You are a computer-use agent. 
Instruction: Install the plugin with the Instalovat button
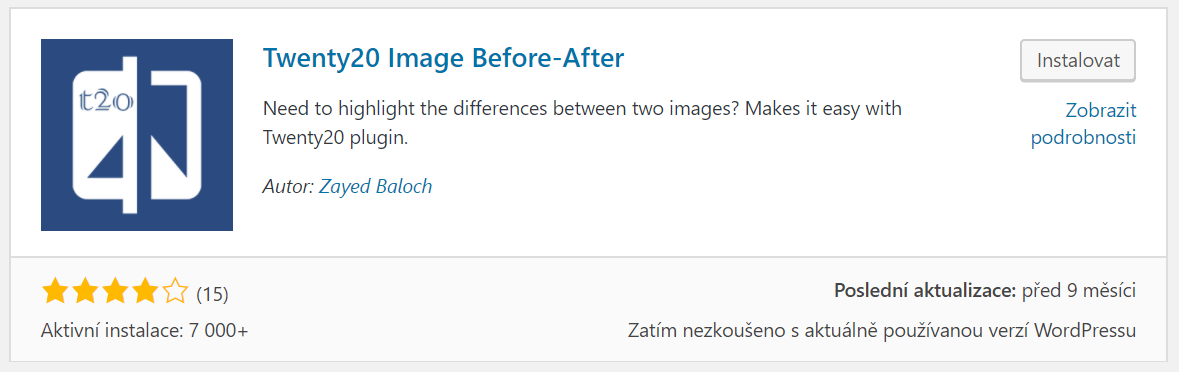[1077, 60]
